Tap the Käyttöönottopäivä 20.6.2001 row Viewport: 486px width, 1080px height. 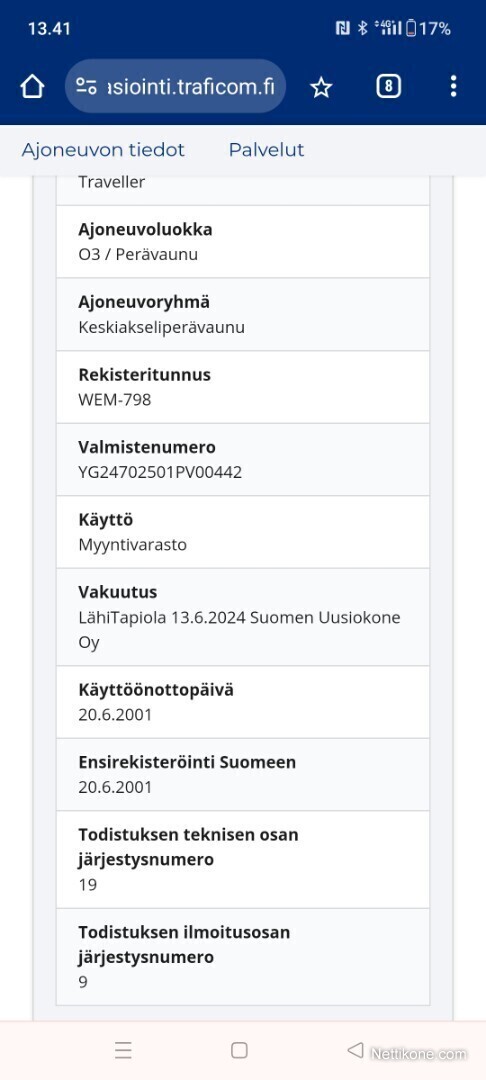[x=243, y=702]
